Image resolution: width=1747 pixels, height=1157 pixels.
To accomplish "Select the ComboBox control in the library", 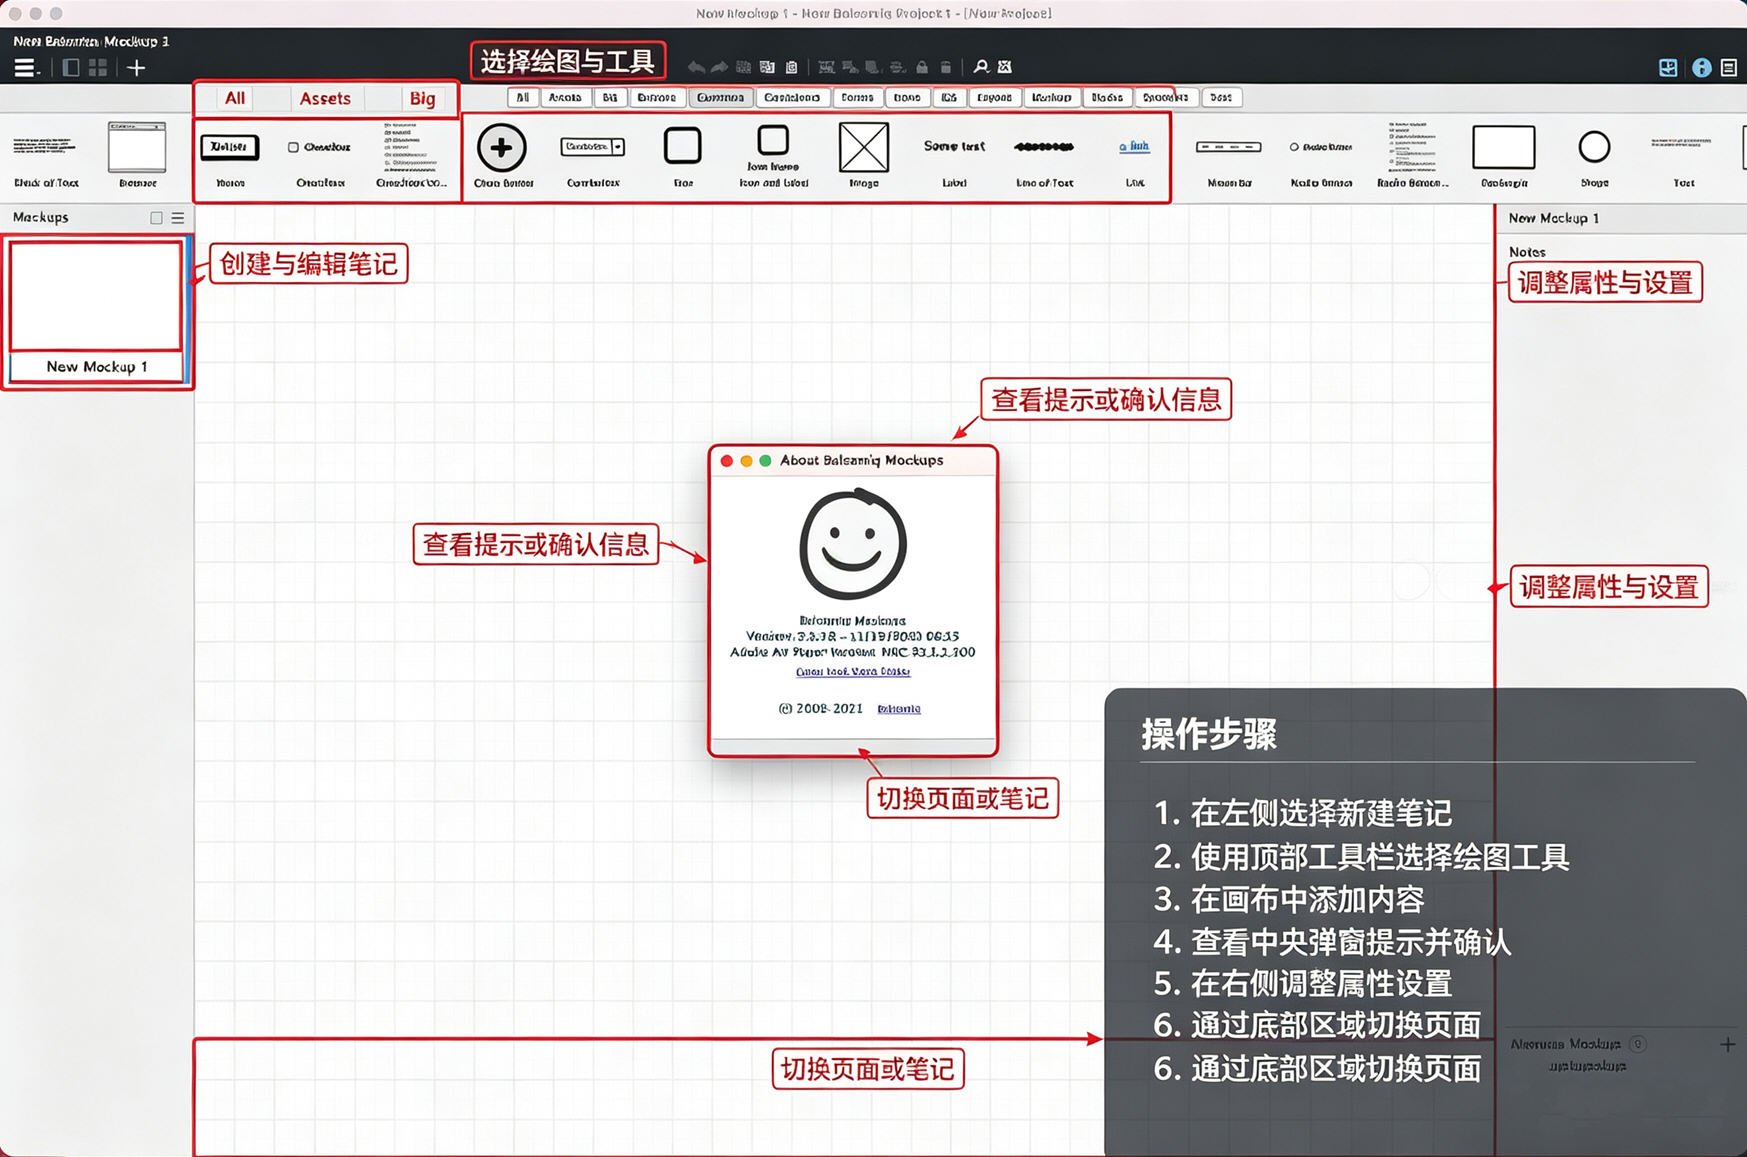I will pos(593,160).
